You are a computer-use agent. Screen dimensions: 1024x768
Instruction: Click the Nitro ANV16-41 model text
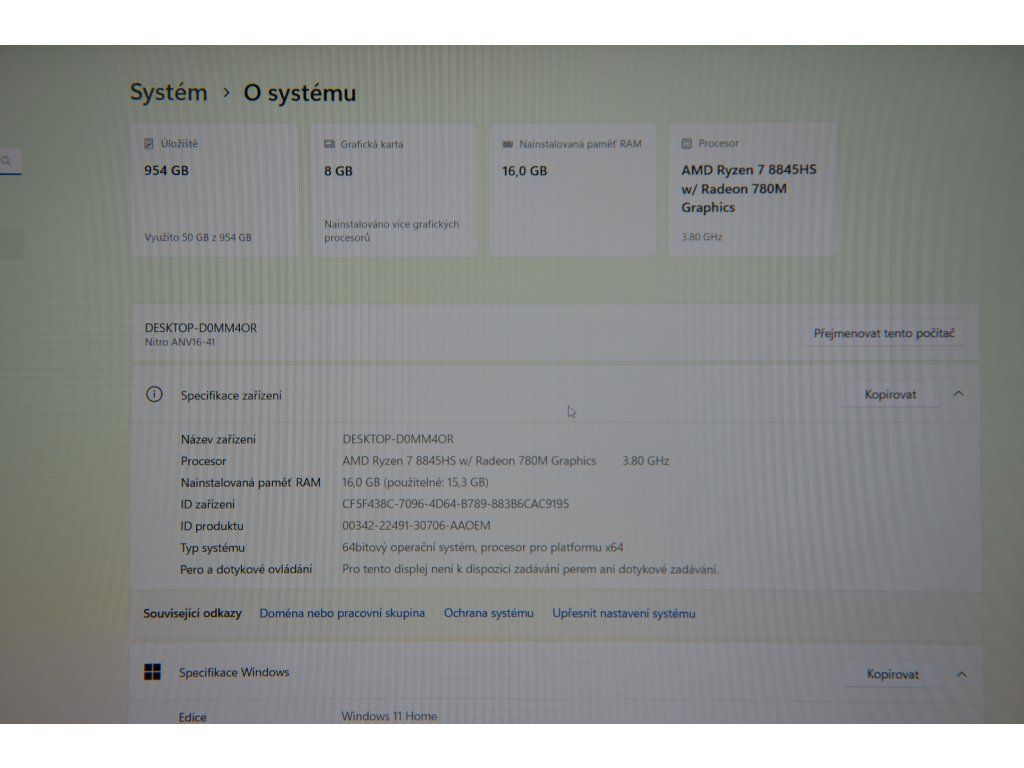coord(180,342)
